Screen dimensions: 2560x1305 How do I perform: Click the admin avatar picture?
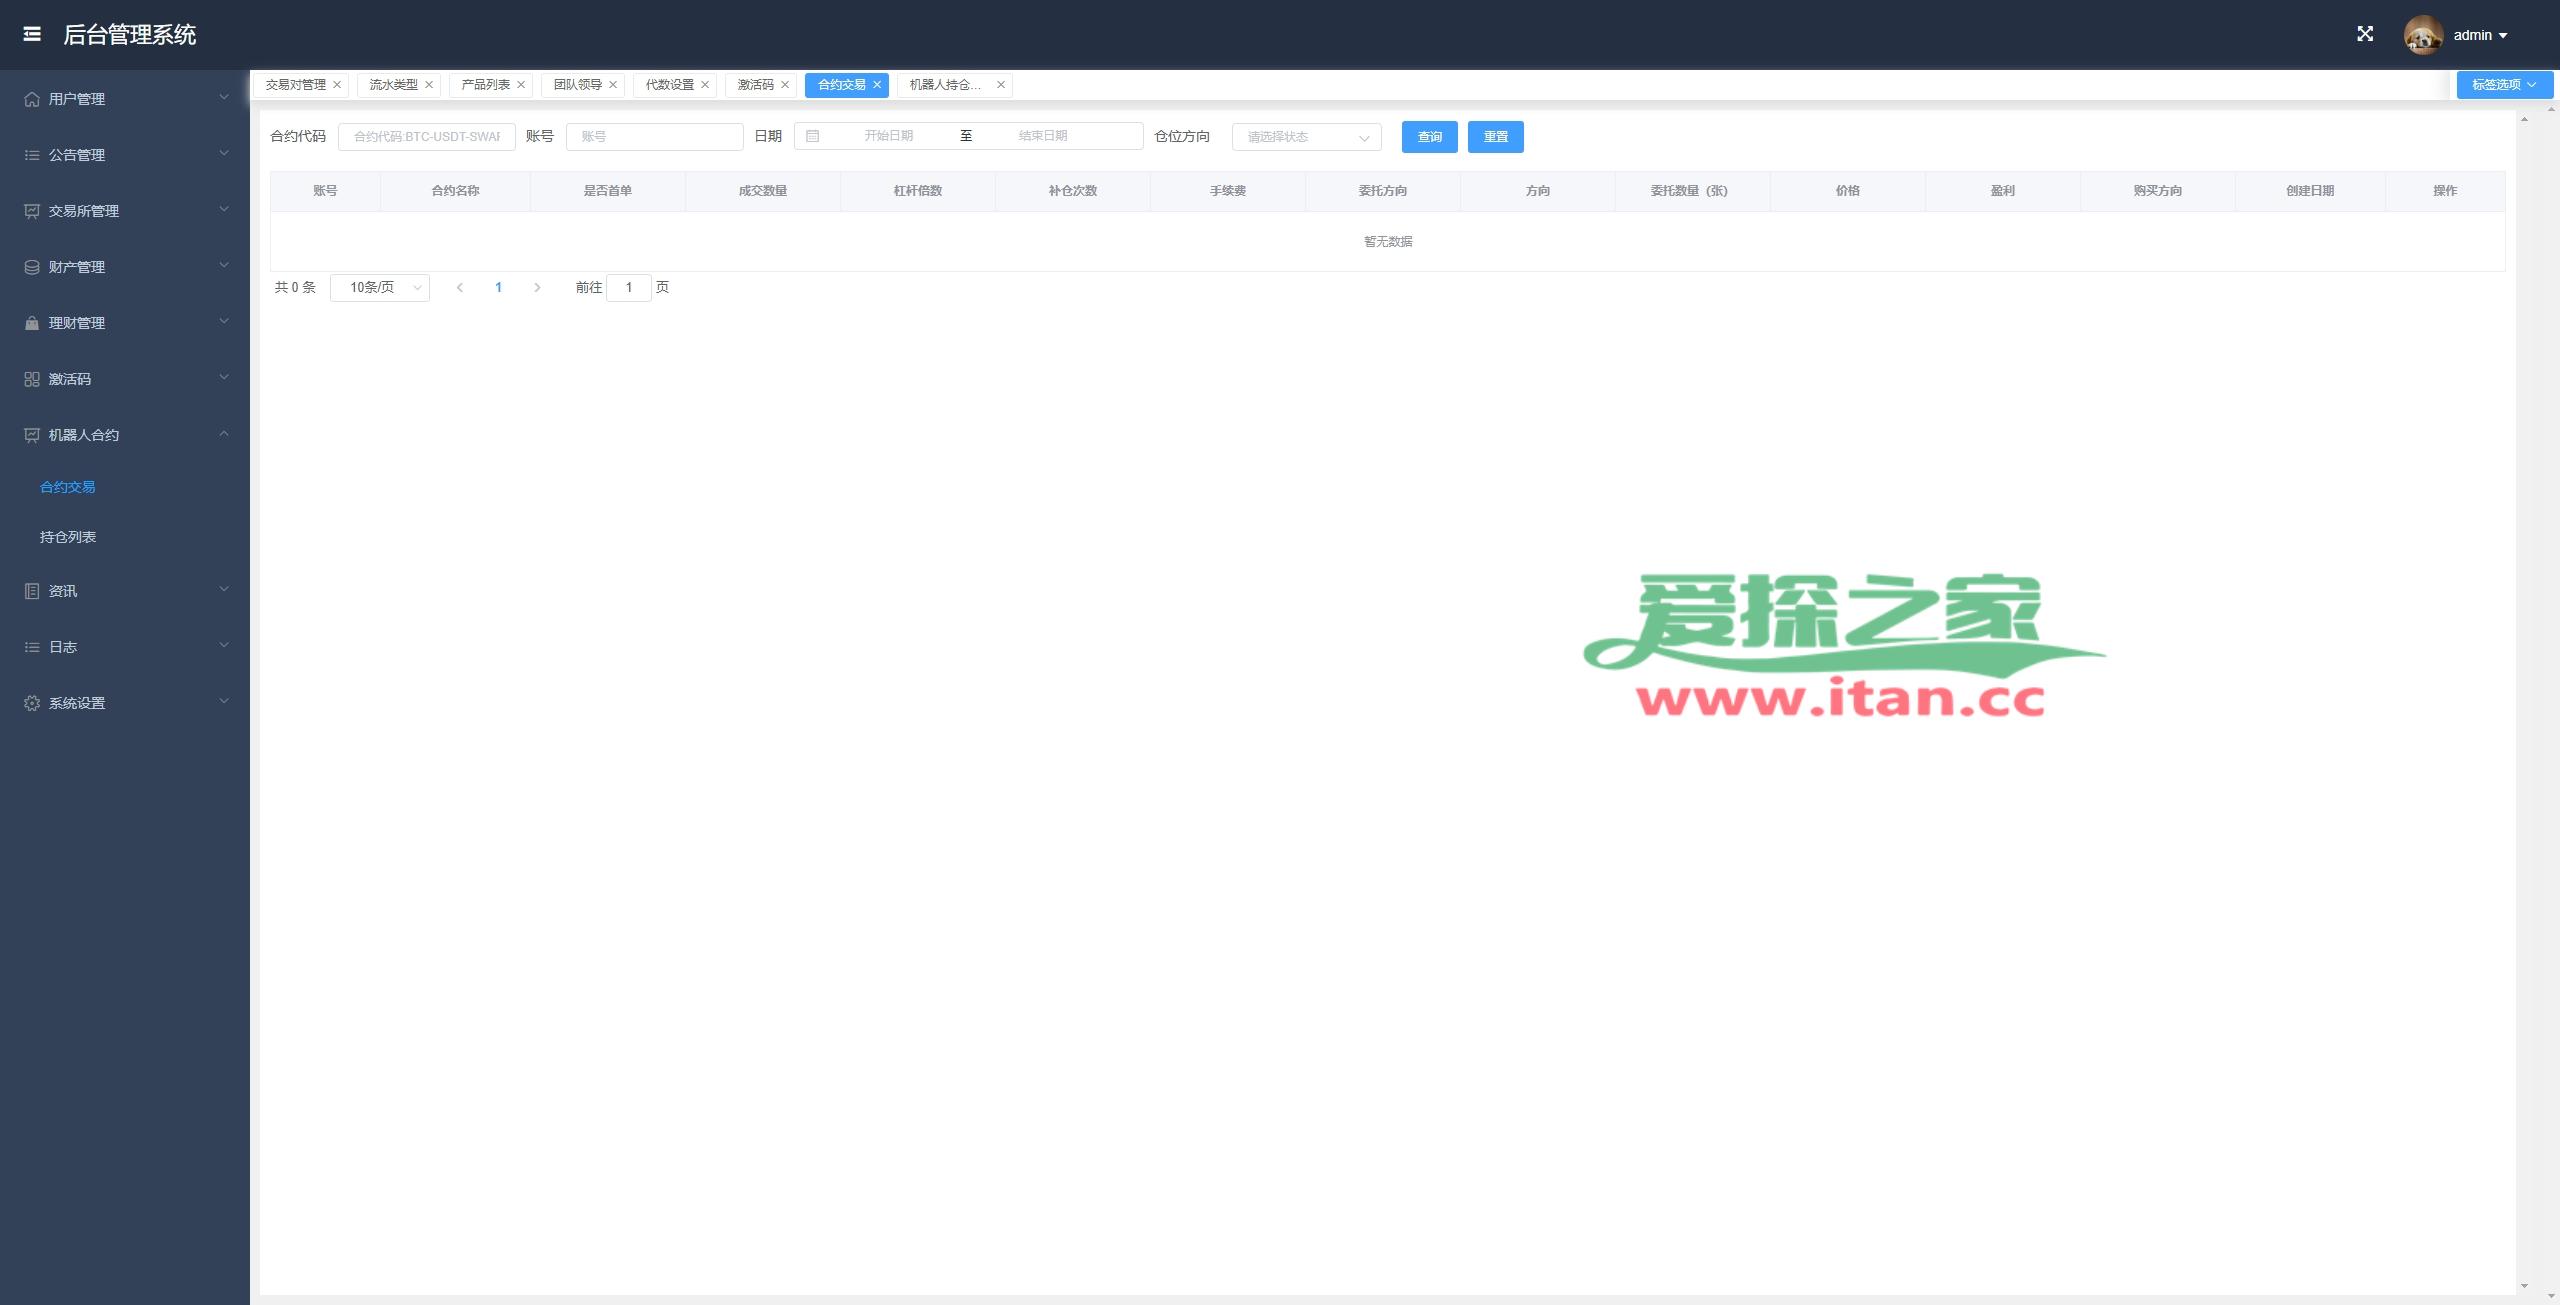[x=2422, y=35]
